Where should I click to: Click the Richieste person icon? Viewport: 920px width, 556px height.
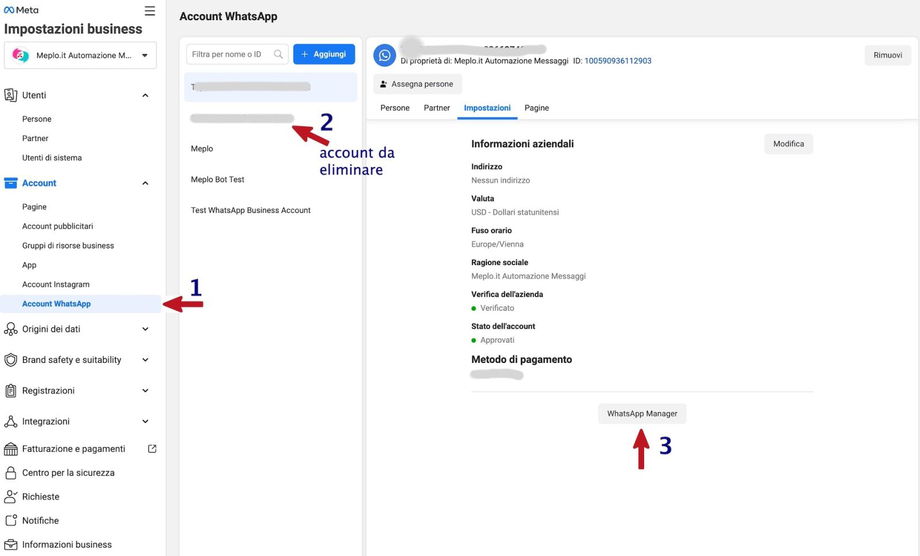coord(11,497)
